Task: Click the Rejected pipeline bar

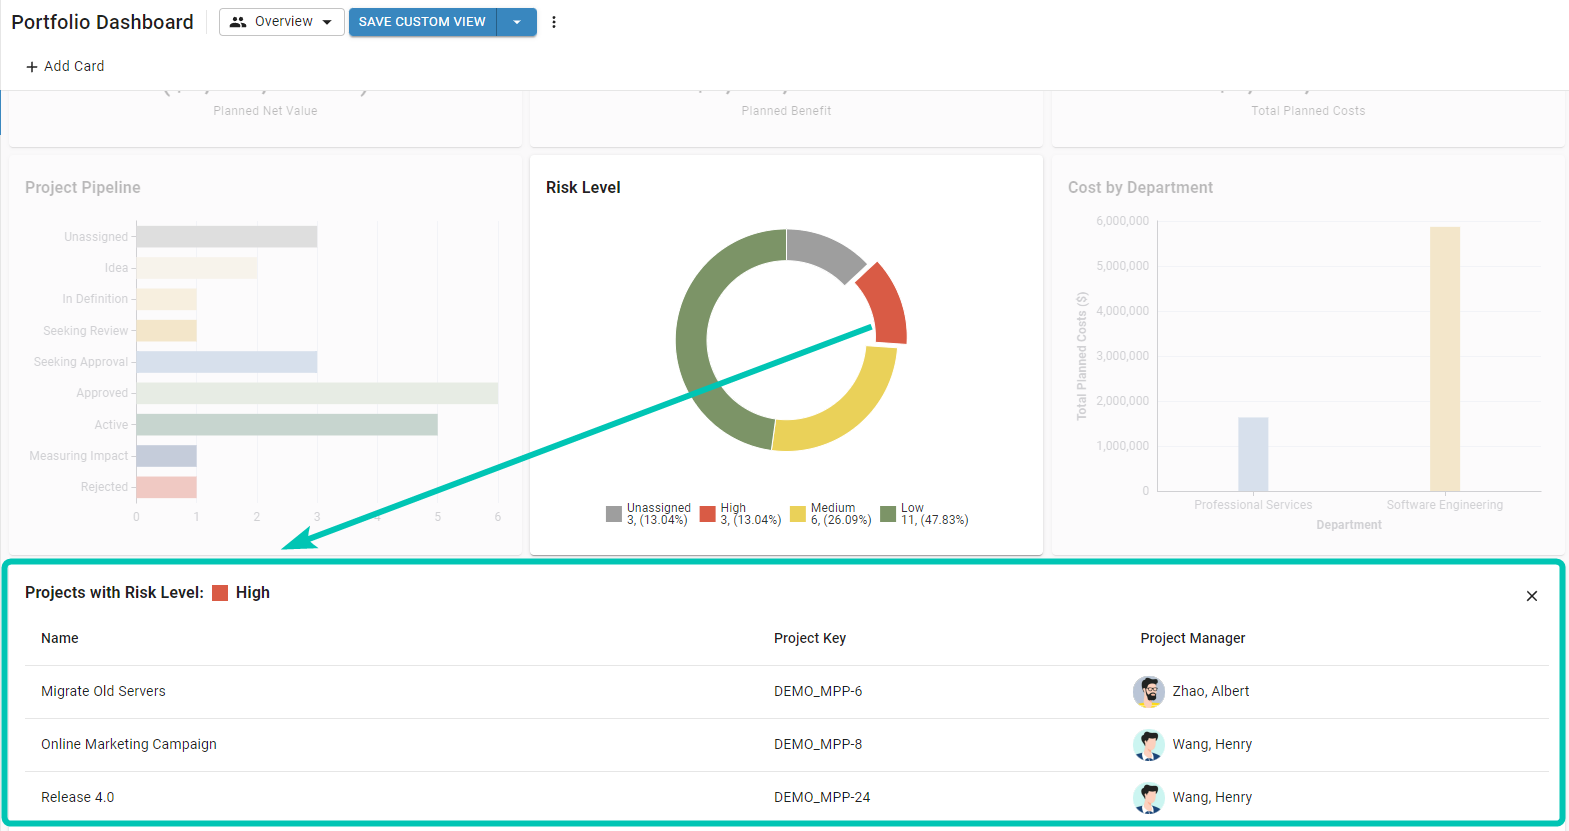Action: [167, 487]
